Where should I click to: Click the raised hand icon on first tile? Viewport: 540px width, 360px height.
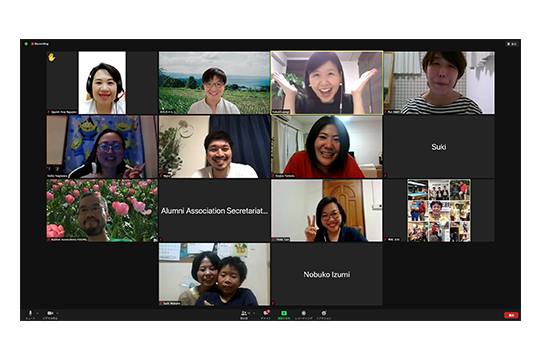[52, 57]
